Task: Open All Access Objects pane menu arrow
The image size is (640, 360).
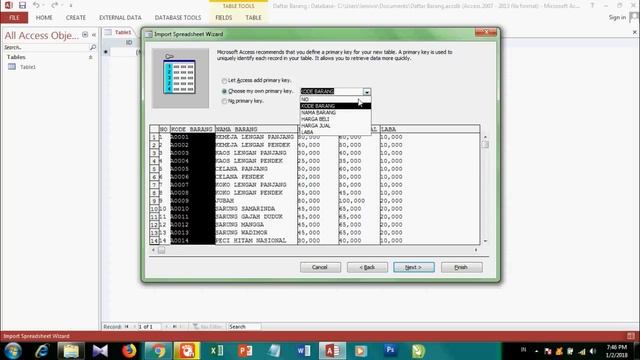Action: coord(85,35)
